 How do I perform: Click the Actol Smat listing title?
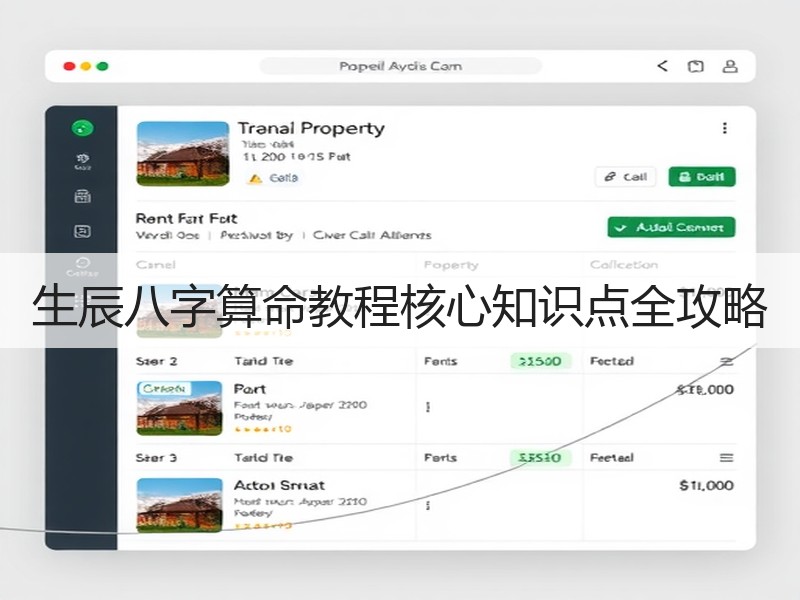click(x=280, y=485)
